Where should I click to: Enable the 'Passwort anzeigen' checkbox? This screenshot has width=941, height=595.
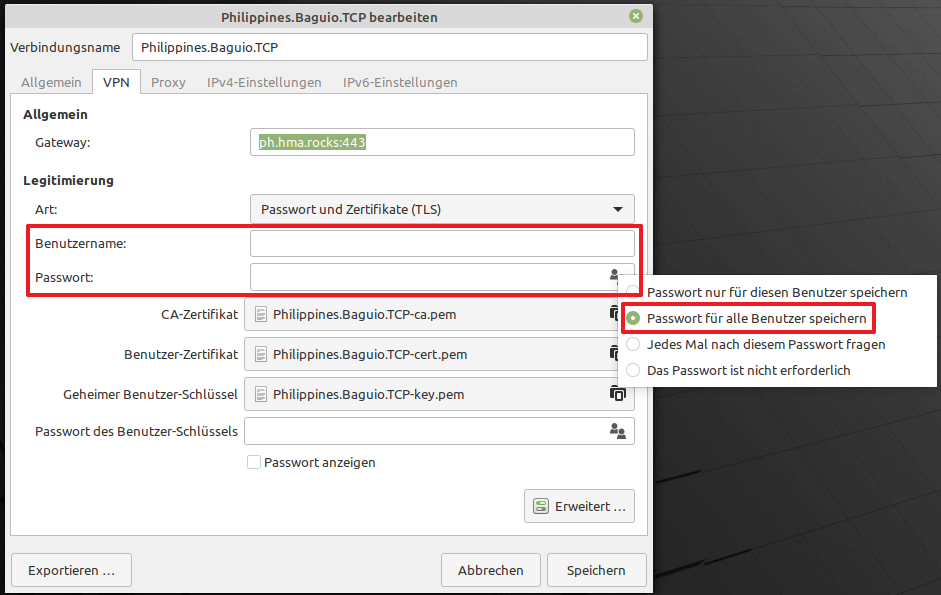coord(254,462)
